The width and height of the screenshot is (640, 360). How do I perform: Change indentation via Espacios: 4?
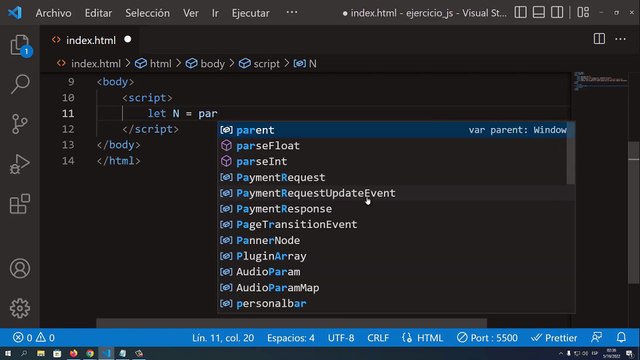[291, 338]
